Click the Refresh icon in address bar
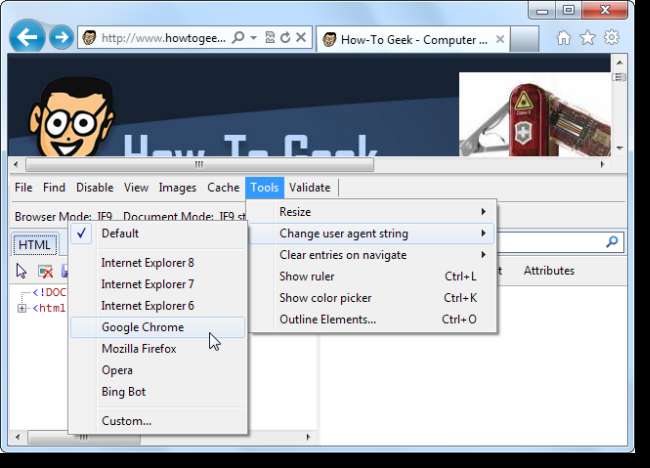 [x=285, y=38]
